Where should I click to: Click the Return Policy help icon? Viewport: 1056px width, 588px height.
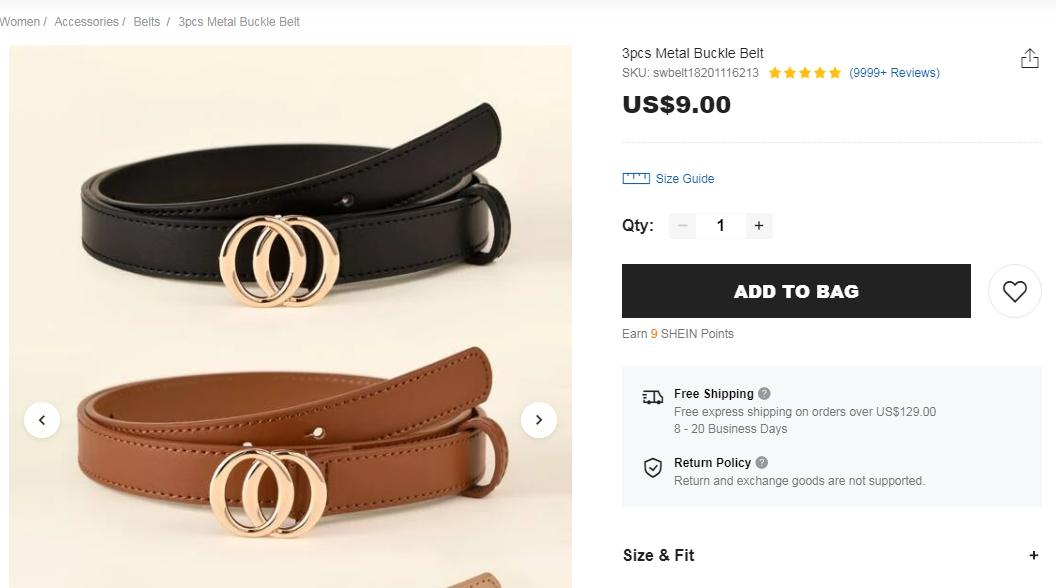pyautogui.click(x=762, y=463)
